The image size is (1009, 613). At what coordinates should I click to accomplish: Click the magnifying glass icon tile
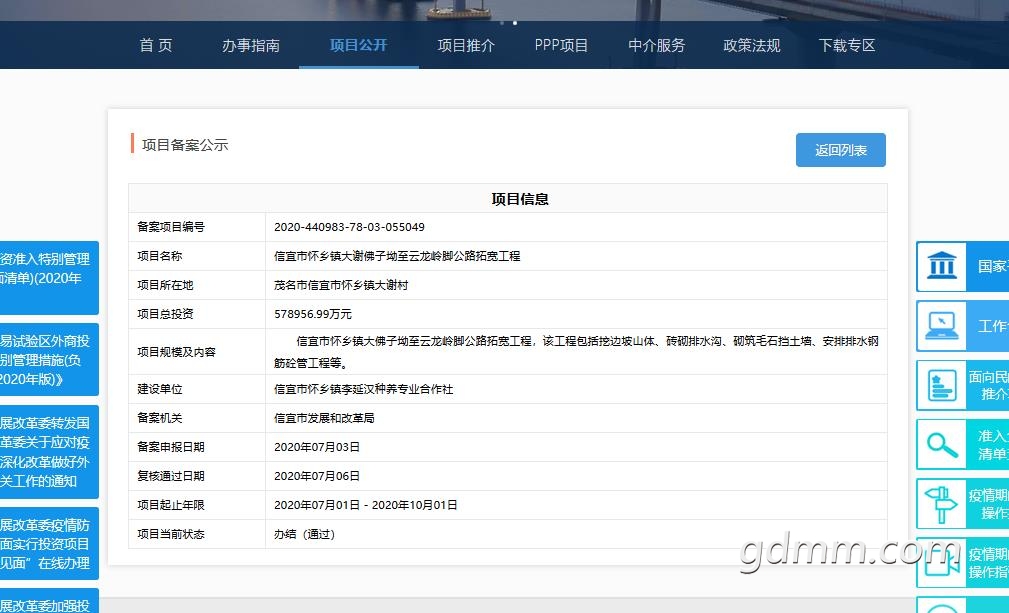(x=941, y=444)
